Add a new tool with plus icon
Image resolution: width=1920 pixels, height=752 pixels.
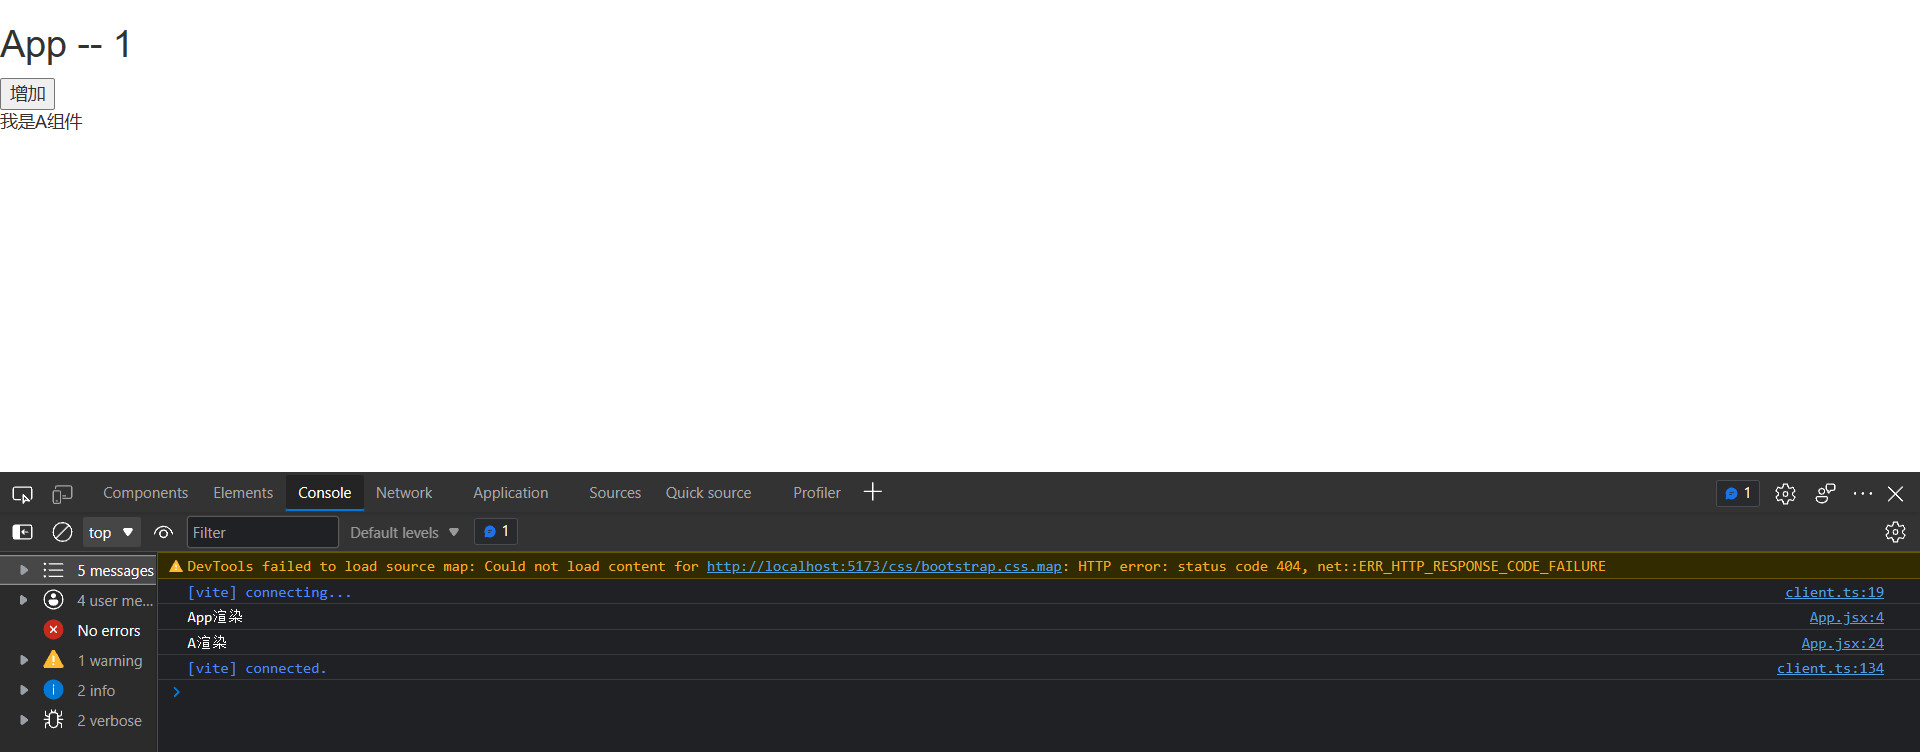pos(873,492)
